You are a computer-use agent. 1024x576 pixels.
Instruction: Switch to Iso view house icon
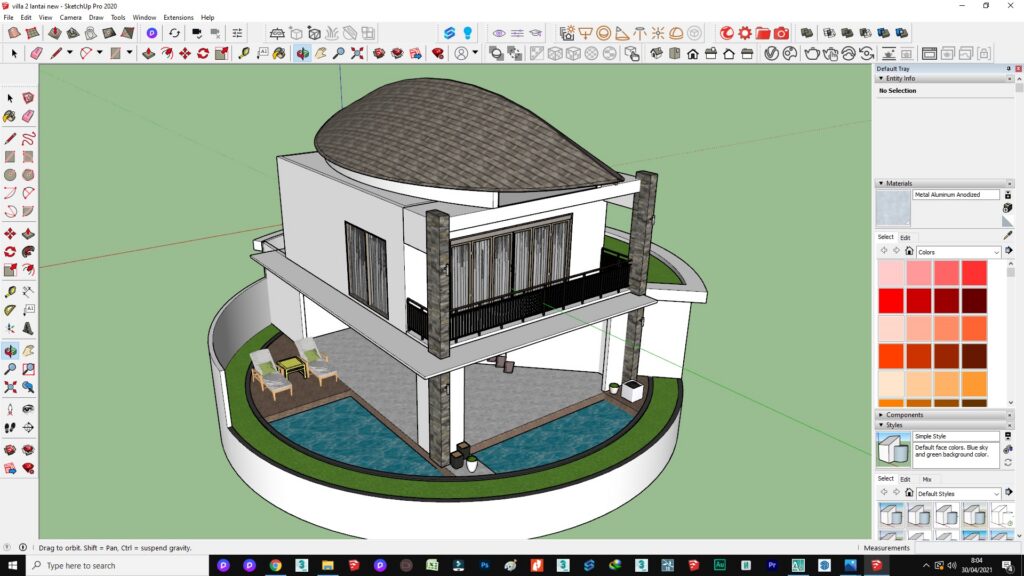[656, 54]
